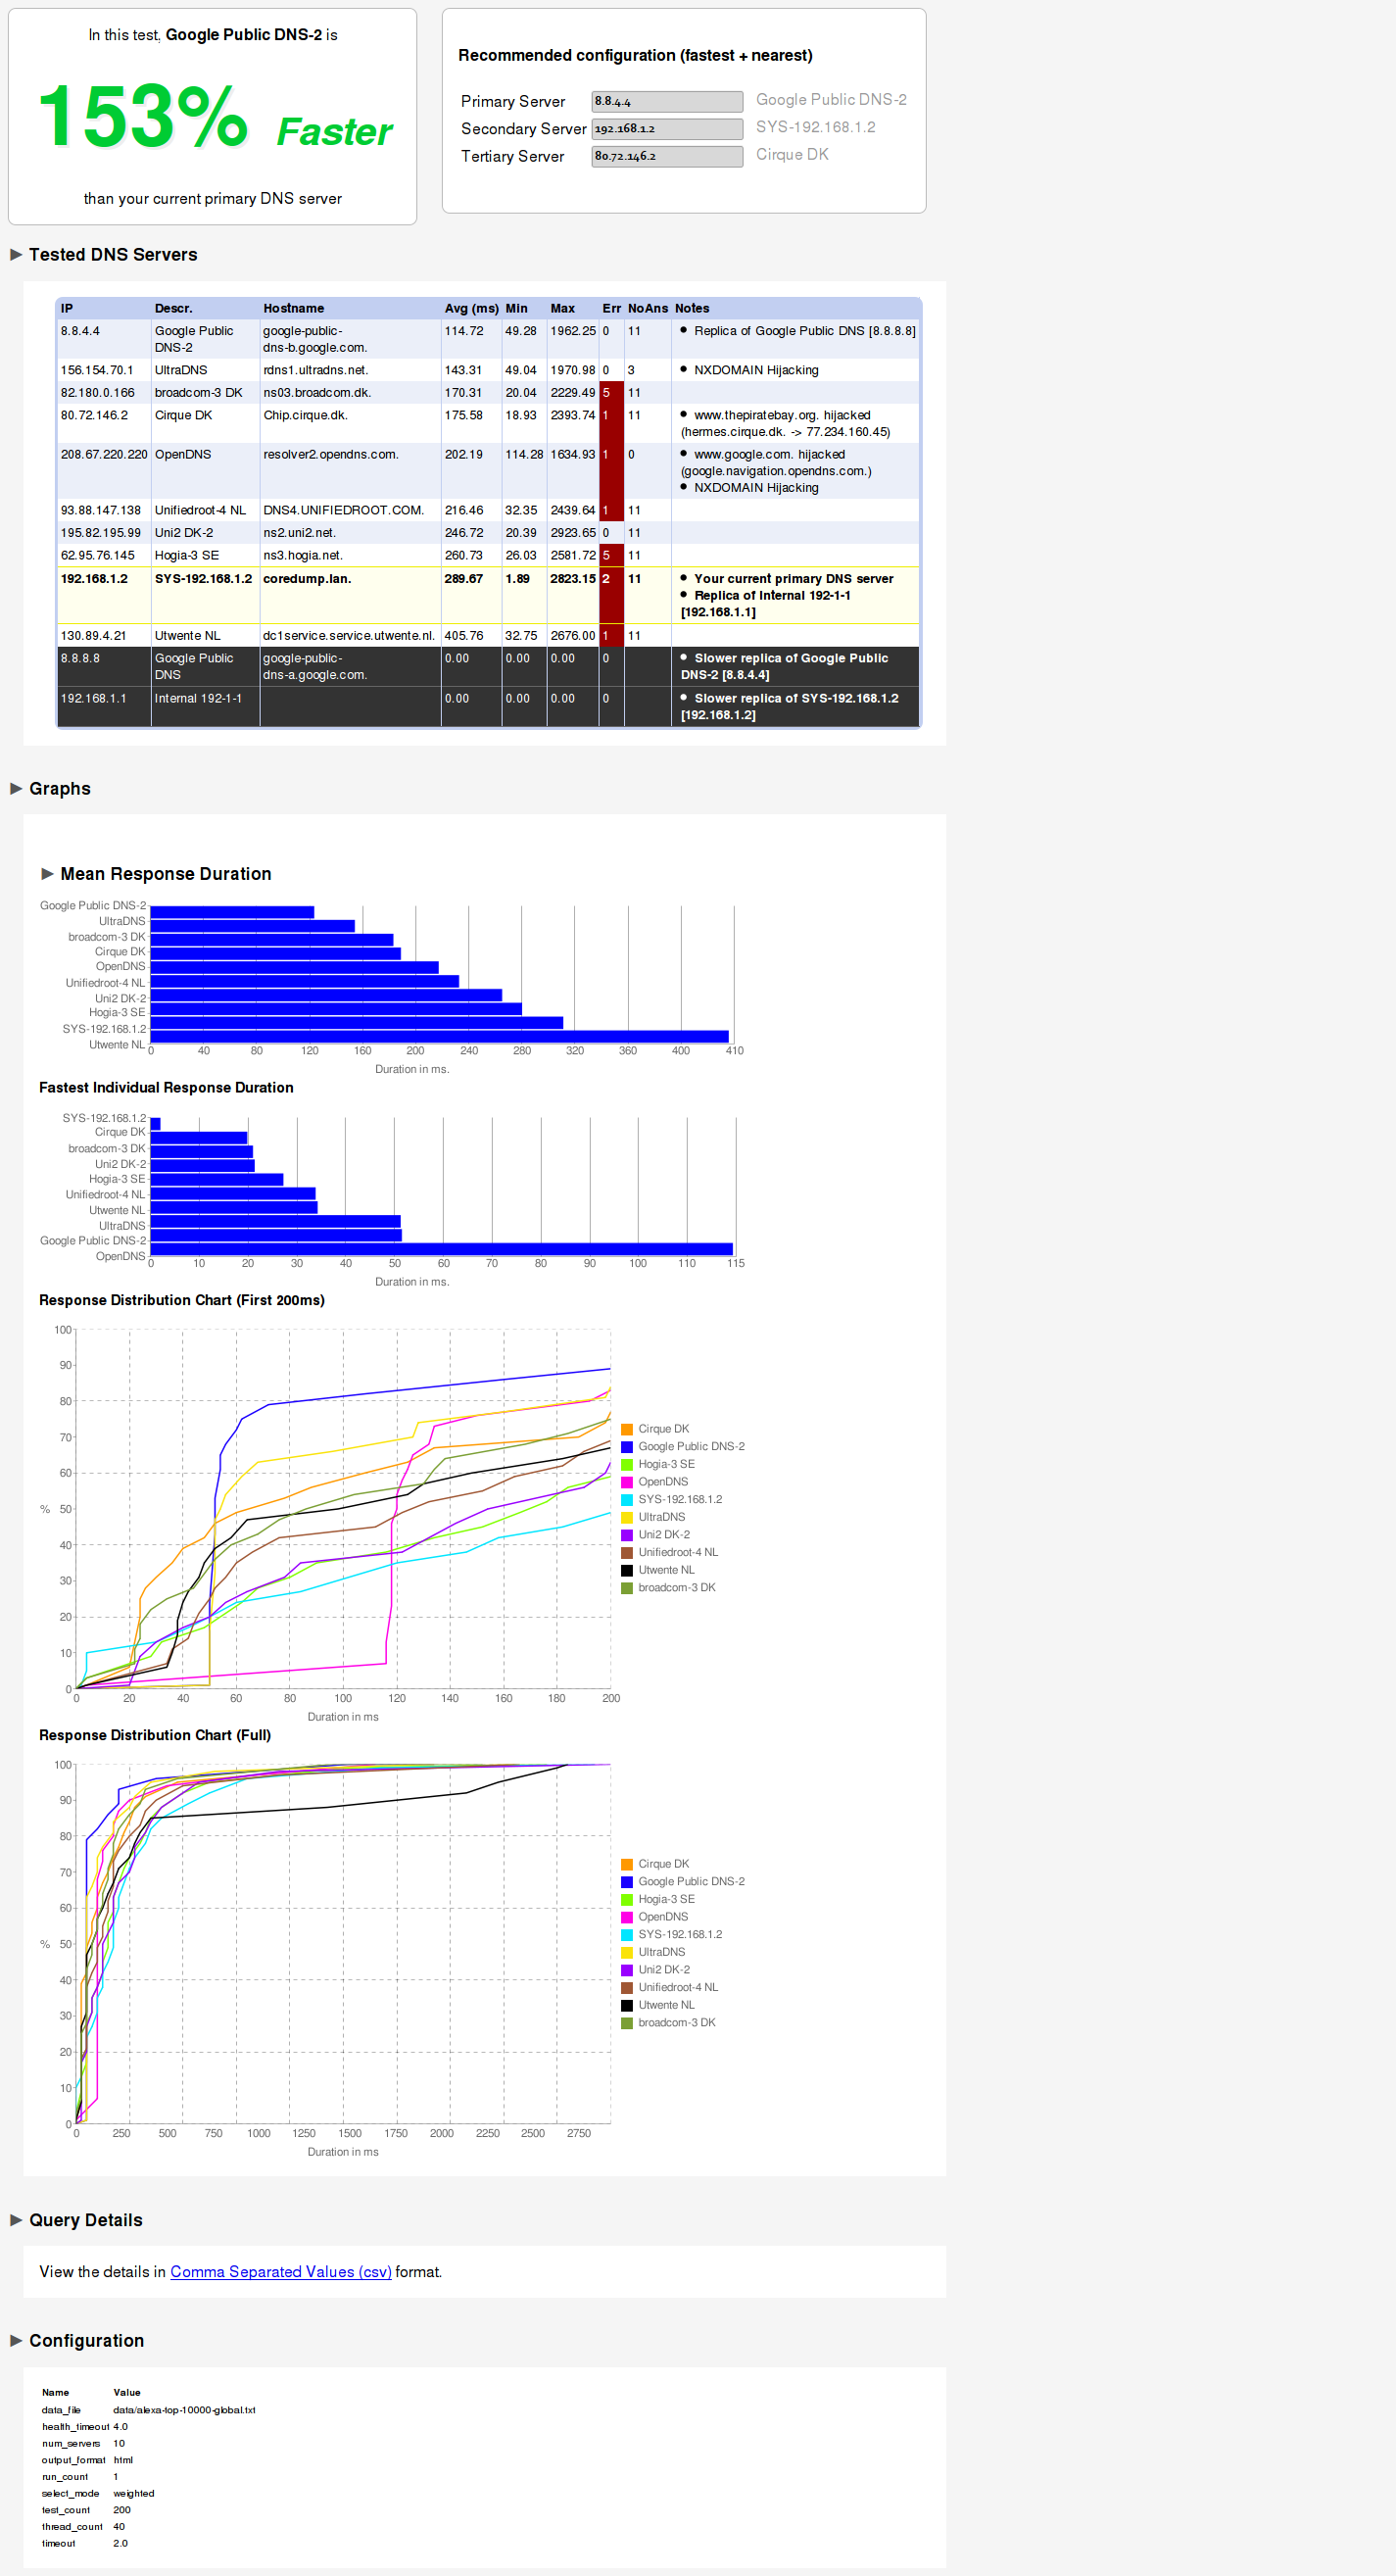This screenshot has width=1396, height=2576.
Task: Click the 'Descr.' column header
Action: pyautogui.click(x=173, y=309)
